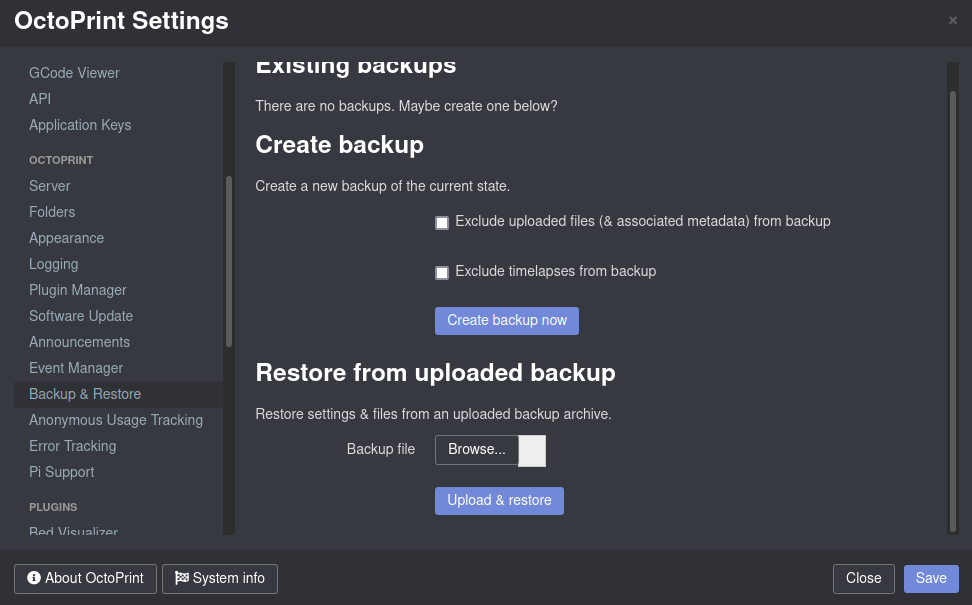The image size is (972, 605).
Task: Browse for a backup file
Action: [477, 449]
